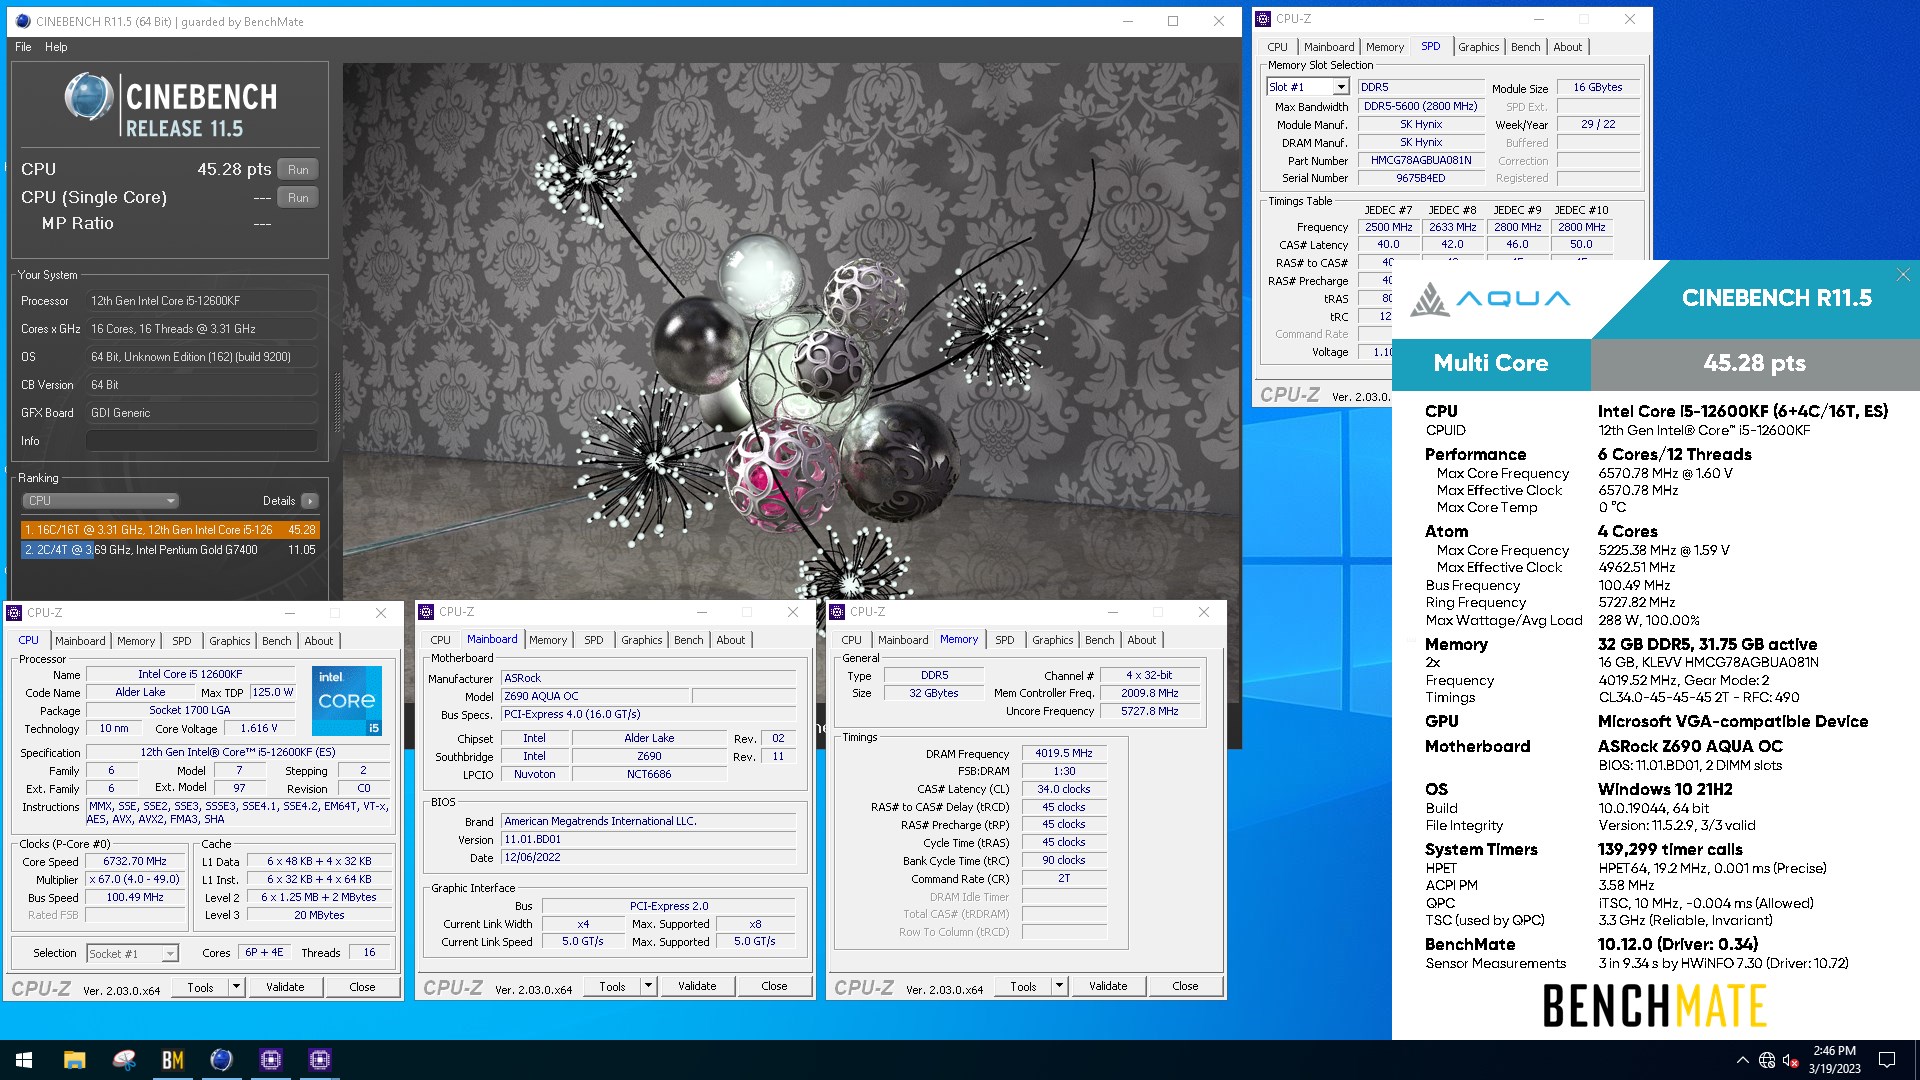Screen dimensions: 1920x1080
Task: Click the Details arrow icon in Ranking
Action: point(310,501)
